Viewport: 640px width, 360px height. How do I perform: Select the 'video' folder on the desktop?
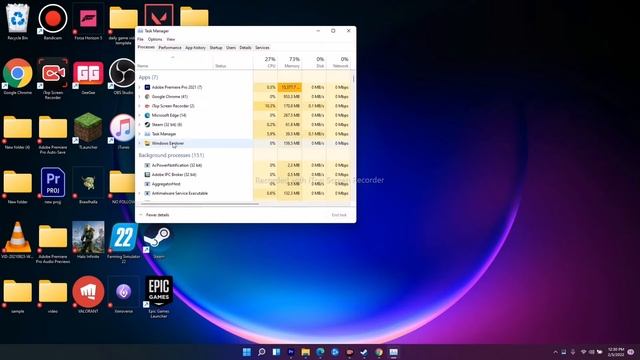tap(53, 296)
